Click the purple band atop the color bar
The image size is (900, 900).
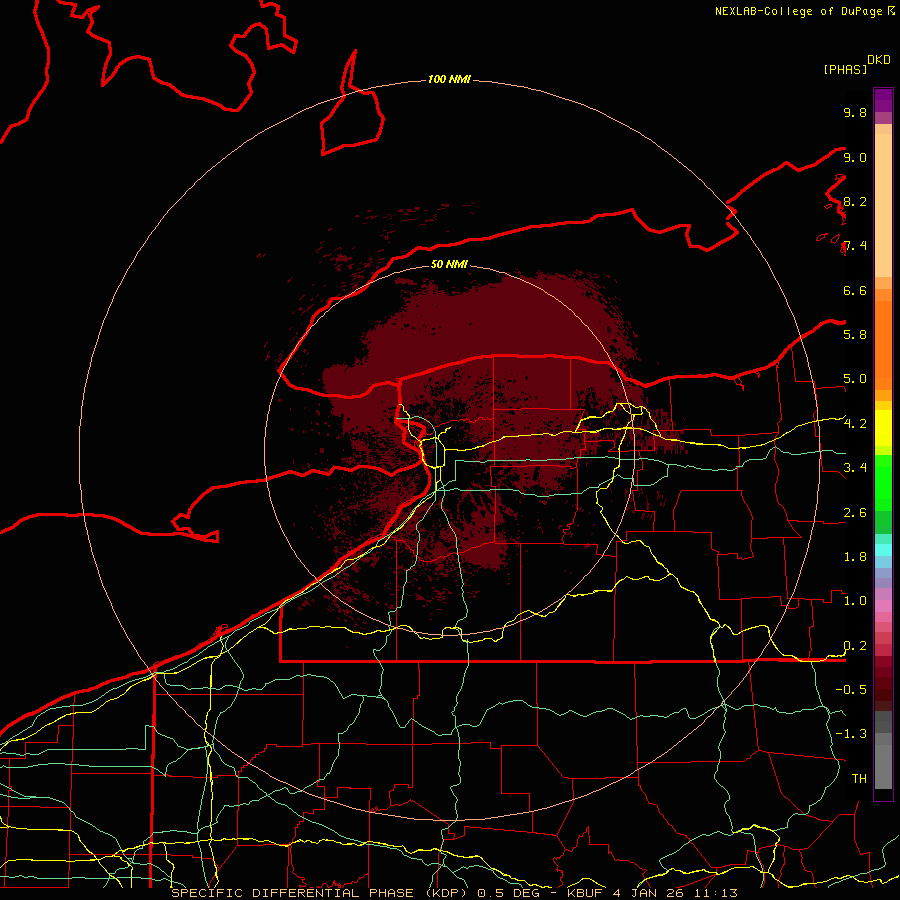883,100
